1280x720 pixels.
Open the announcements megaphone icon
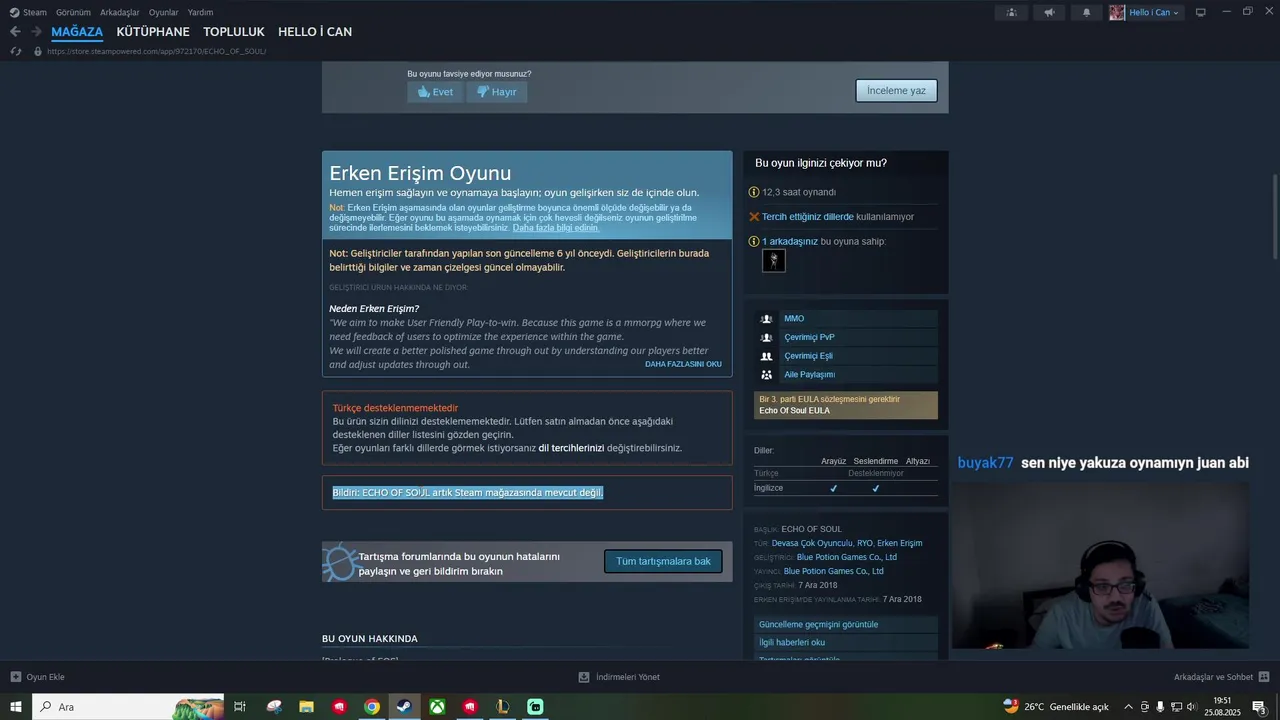point(1049,12)
